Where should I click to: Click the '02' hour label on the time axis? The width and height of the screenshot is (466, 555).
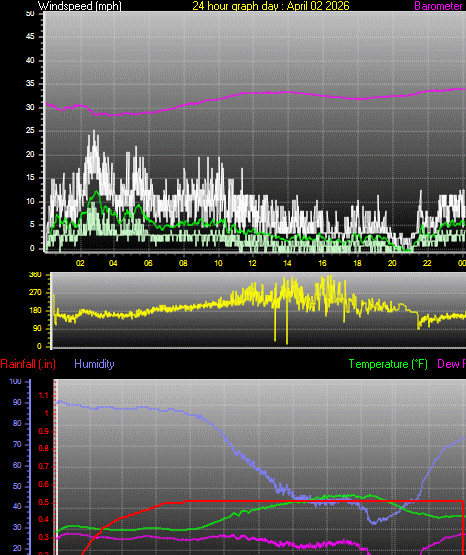[80, 263]
